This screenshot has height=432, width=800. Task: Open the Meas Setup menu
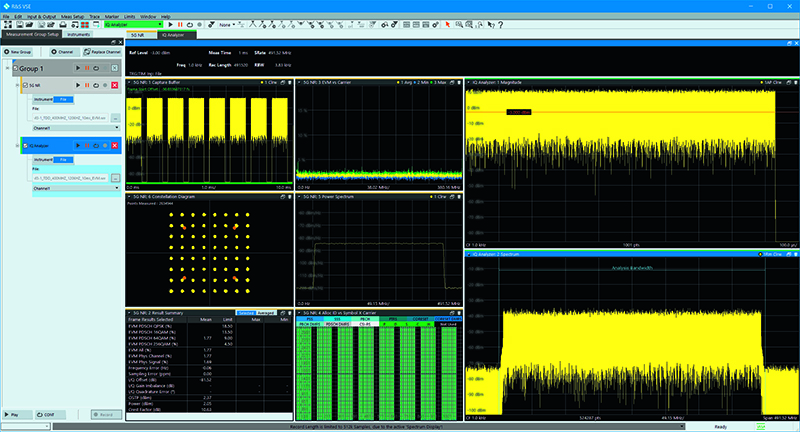73,17
